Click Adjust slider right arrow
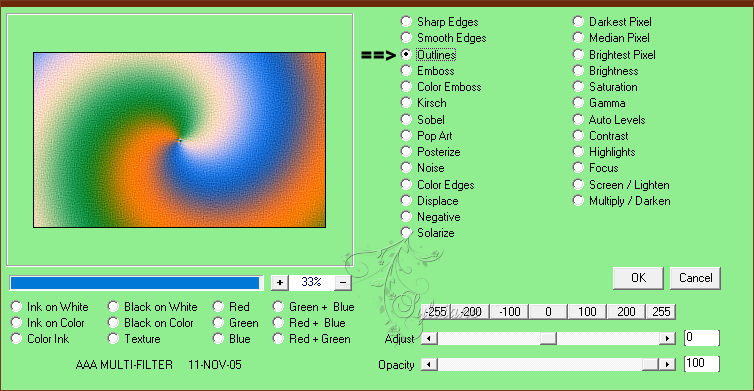754x391 pixels. tap(667, 339)
